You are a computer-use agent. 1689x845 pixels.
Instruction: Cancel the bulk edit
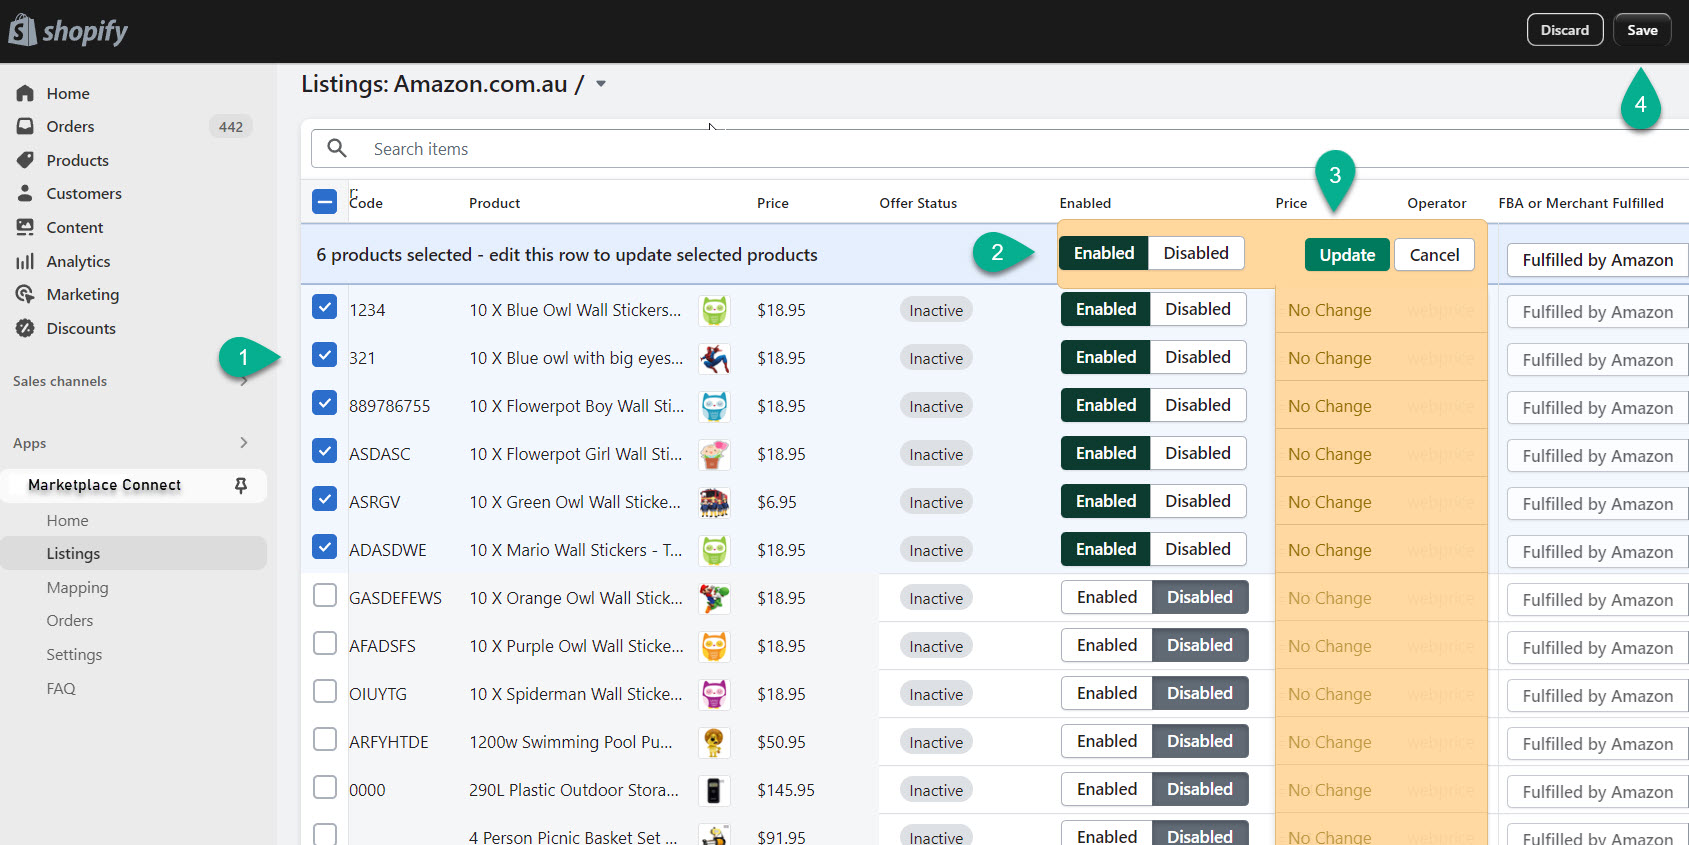pos(1434,255)
